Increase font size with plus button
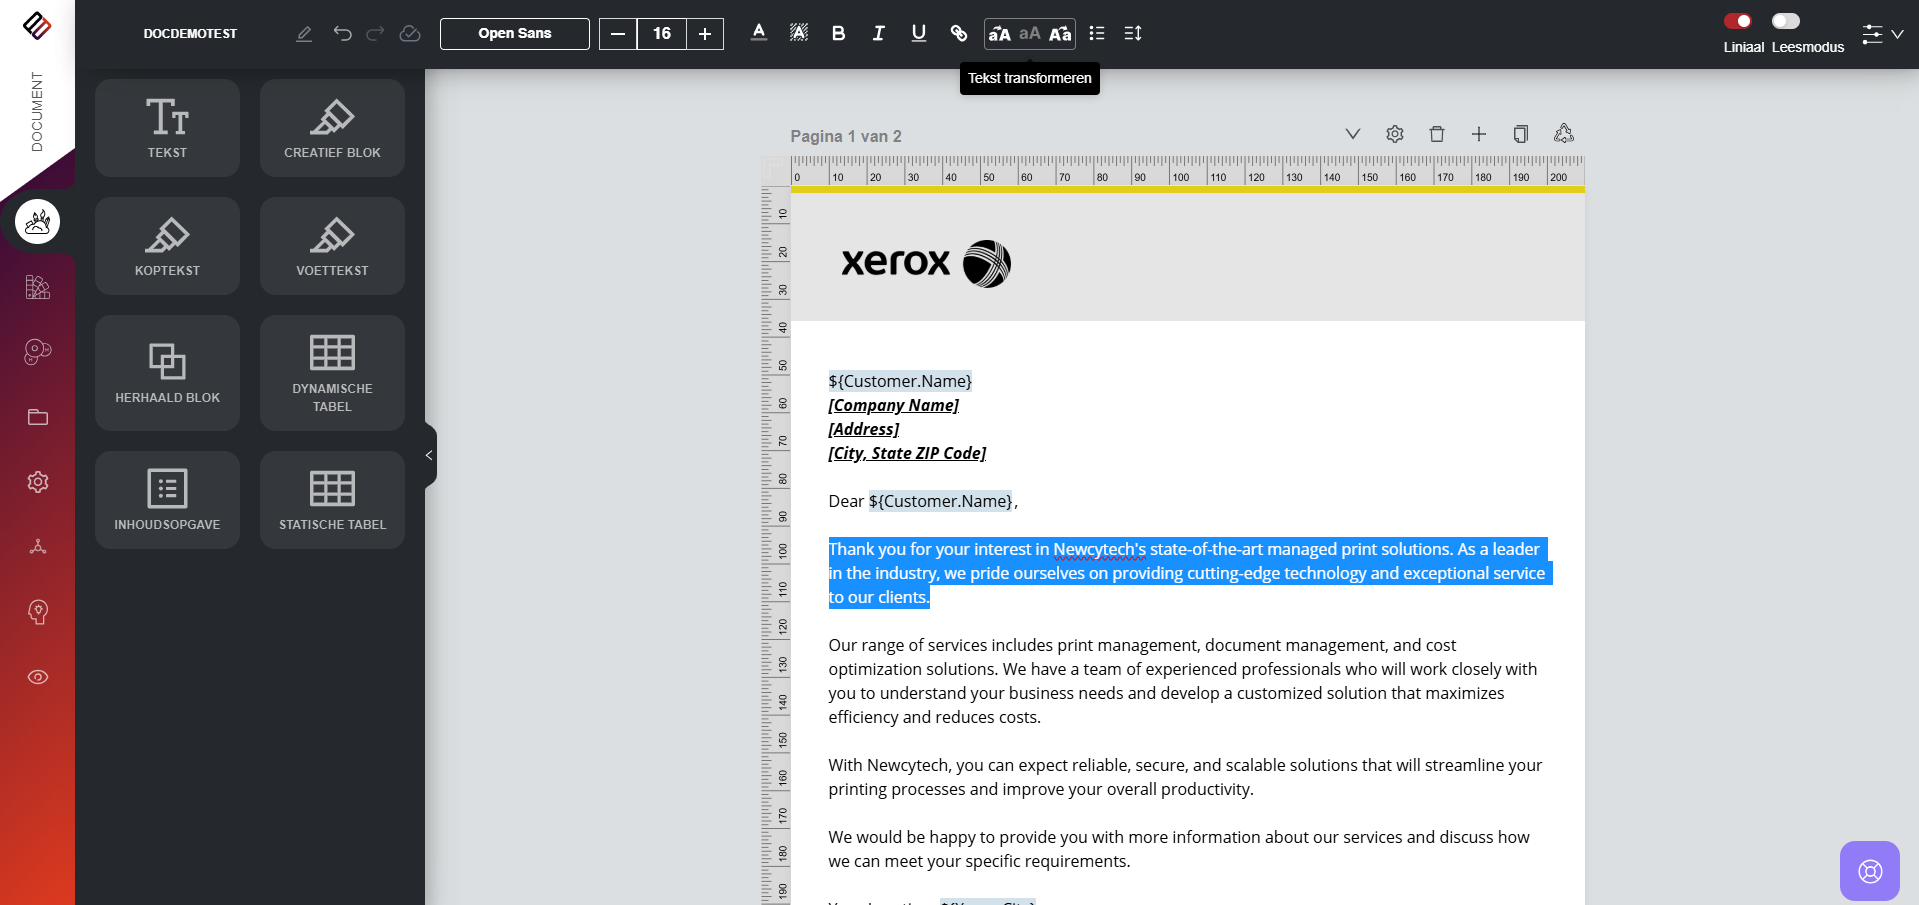1919x905 pixels. click(705, 34)
